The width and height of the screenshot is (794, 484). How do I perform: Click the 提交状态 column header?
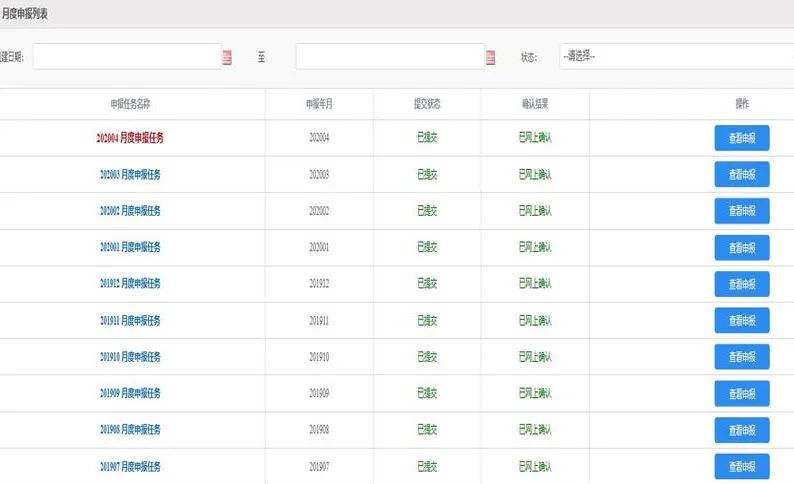click(427, 104)
